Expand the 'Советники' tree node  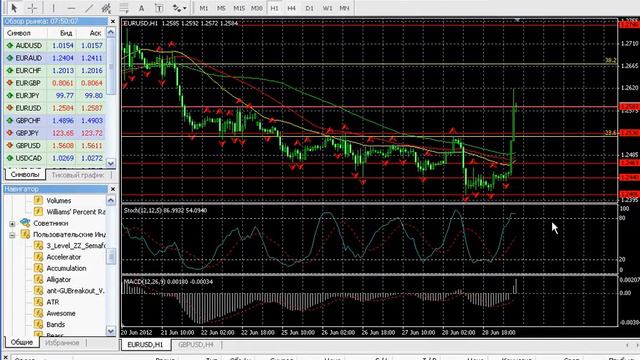tap(12, 224)
